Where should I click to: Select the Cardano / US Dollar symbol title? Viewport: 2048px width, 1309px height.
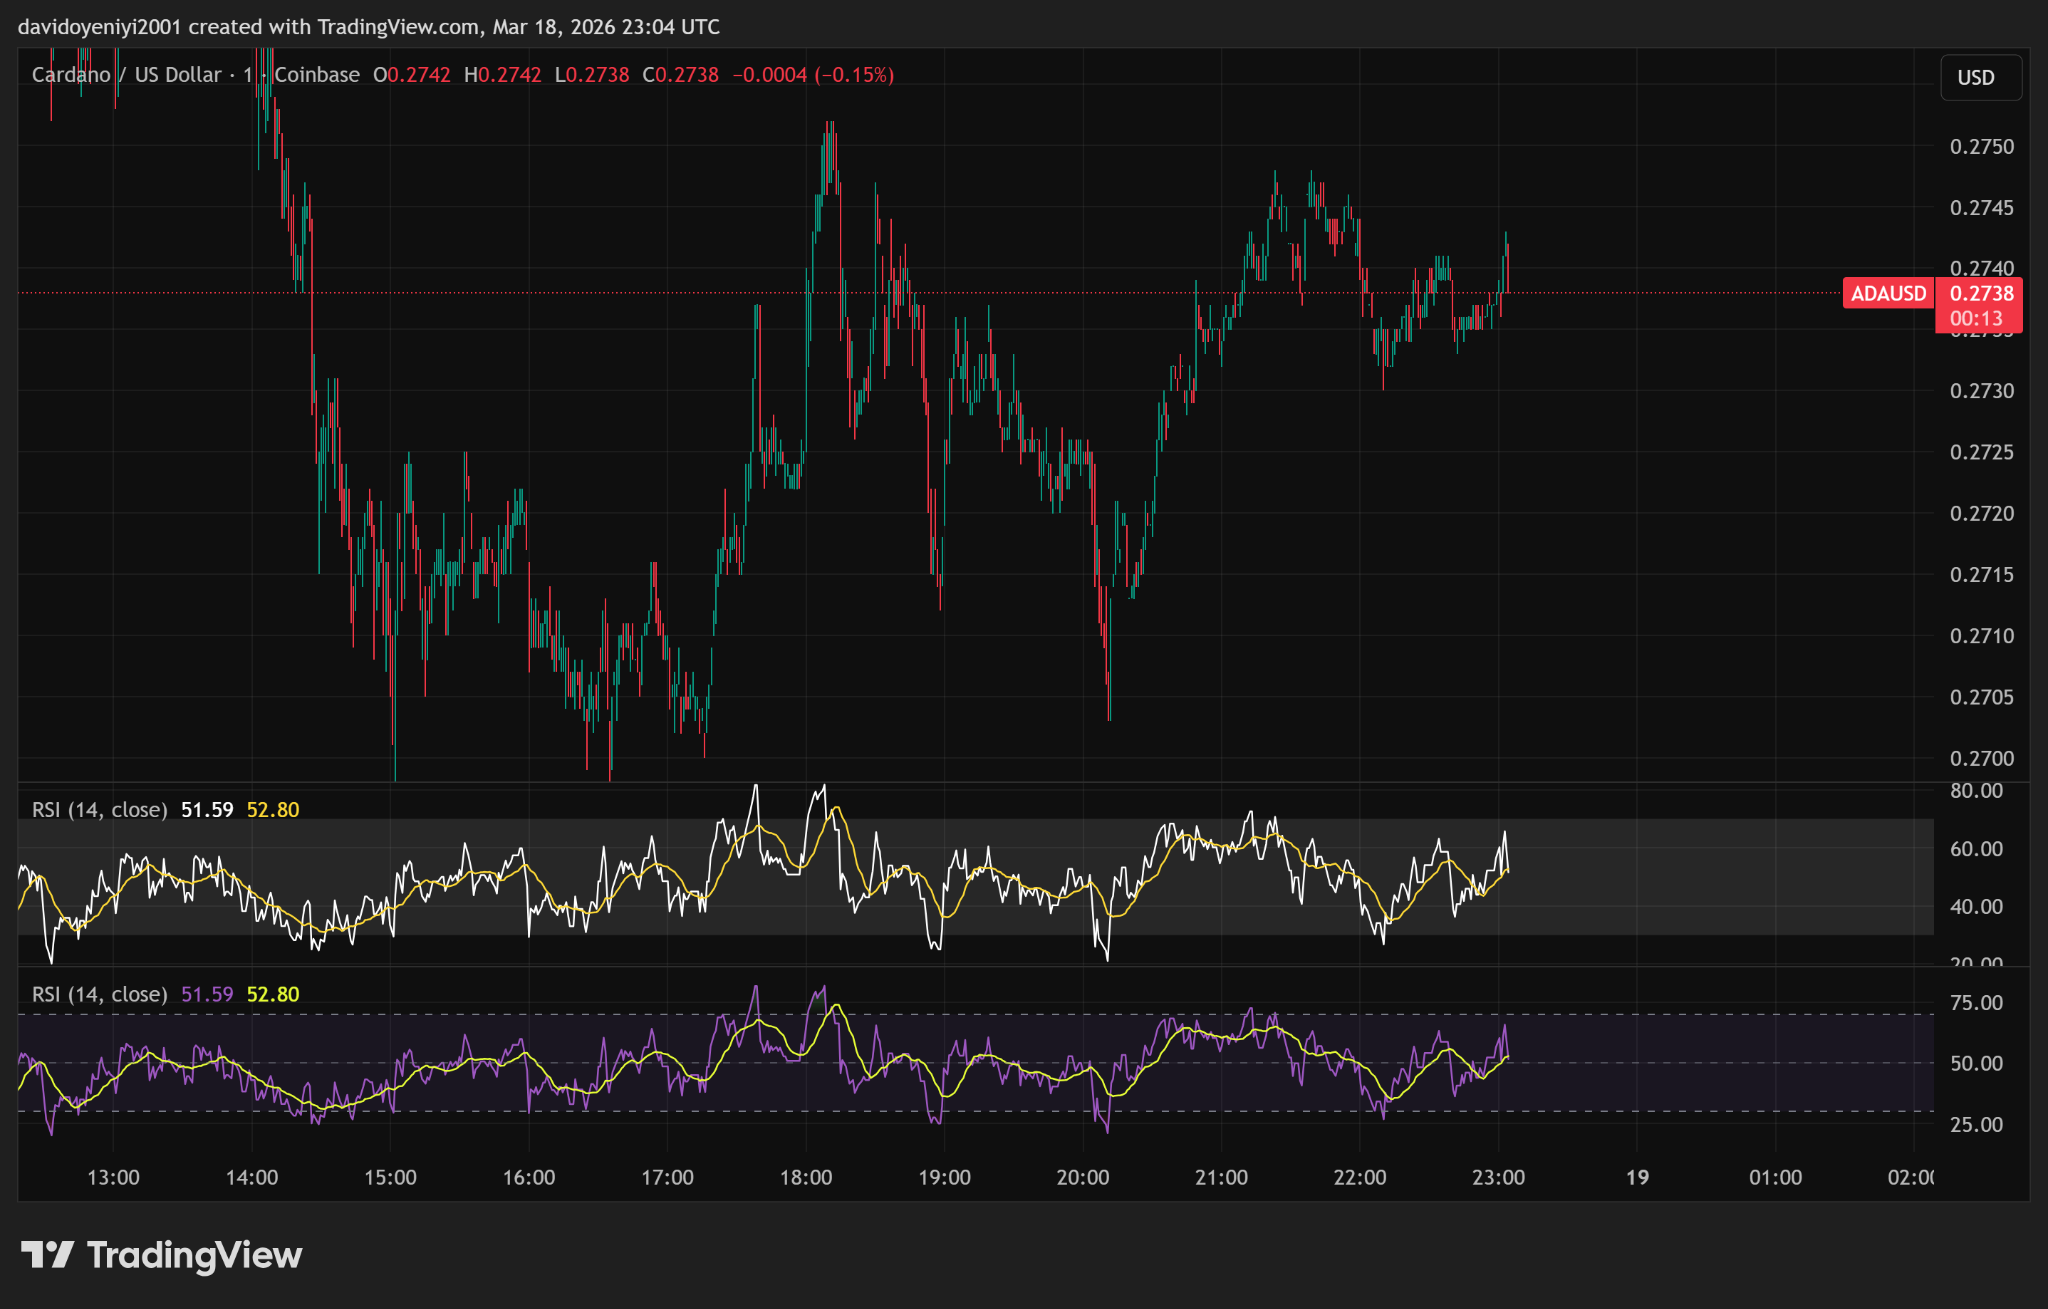pyautogui.click(x=126, y=75)
